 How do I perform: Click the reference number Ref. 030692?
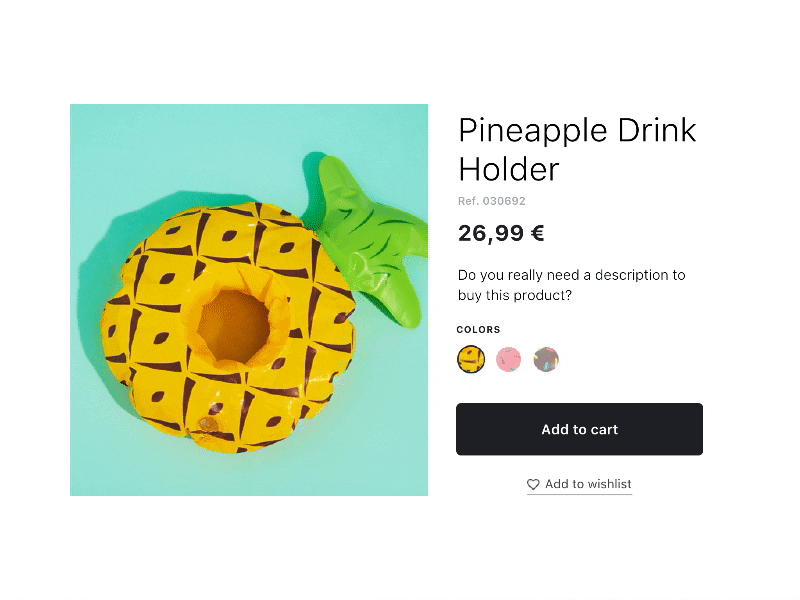490,201
